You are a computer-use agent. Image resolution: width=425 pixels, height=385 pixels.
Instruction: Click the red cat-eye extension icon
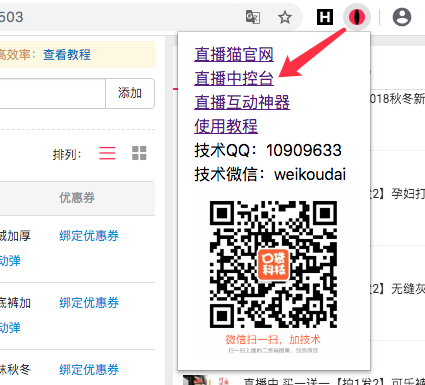click(x=357, y=17)
